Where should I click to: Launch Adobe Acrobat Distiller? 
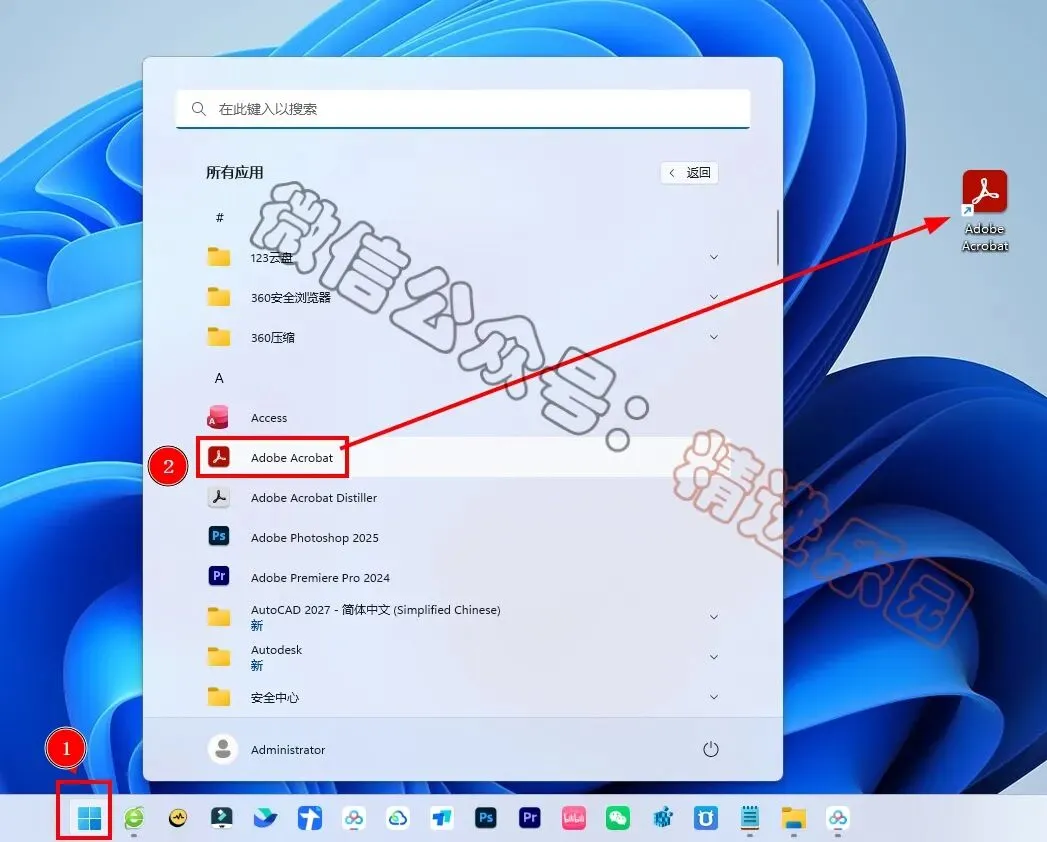tap(463, 497)
